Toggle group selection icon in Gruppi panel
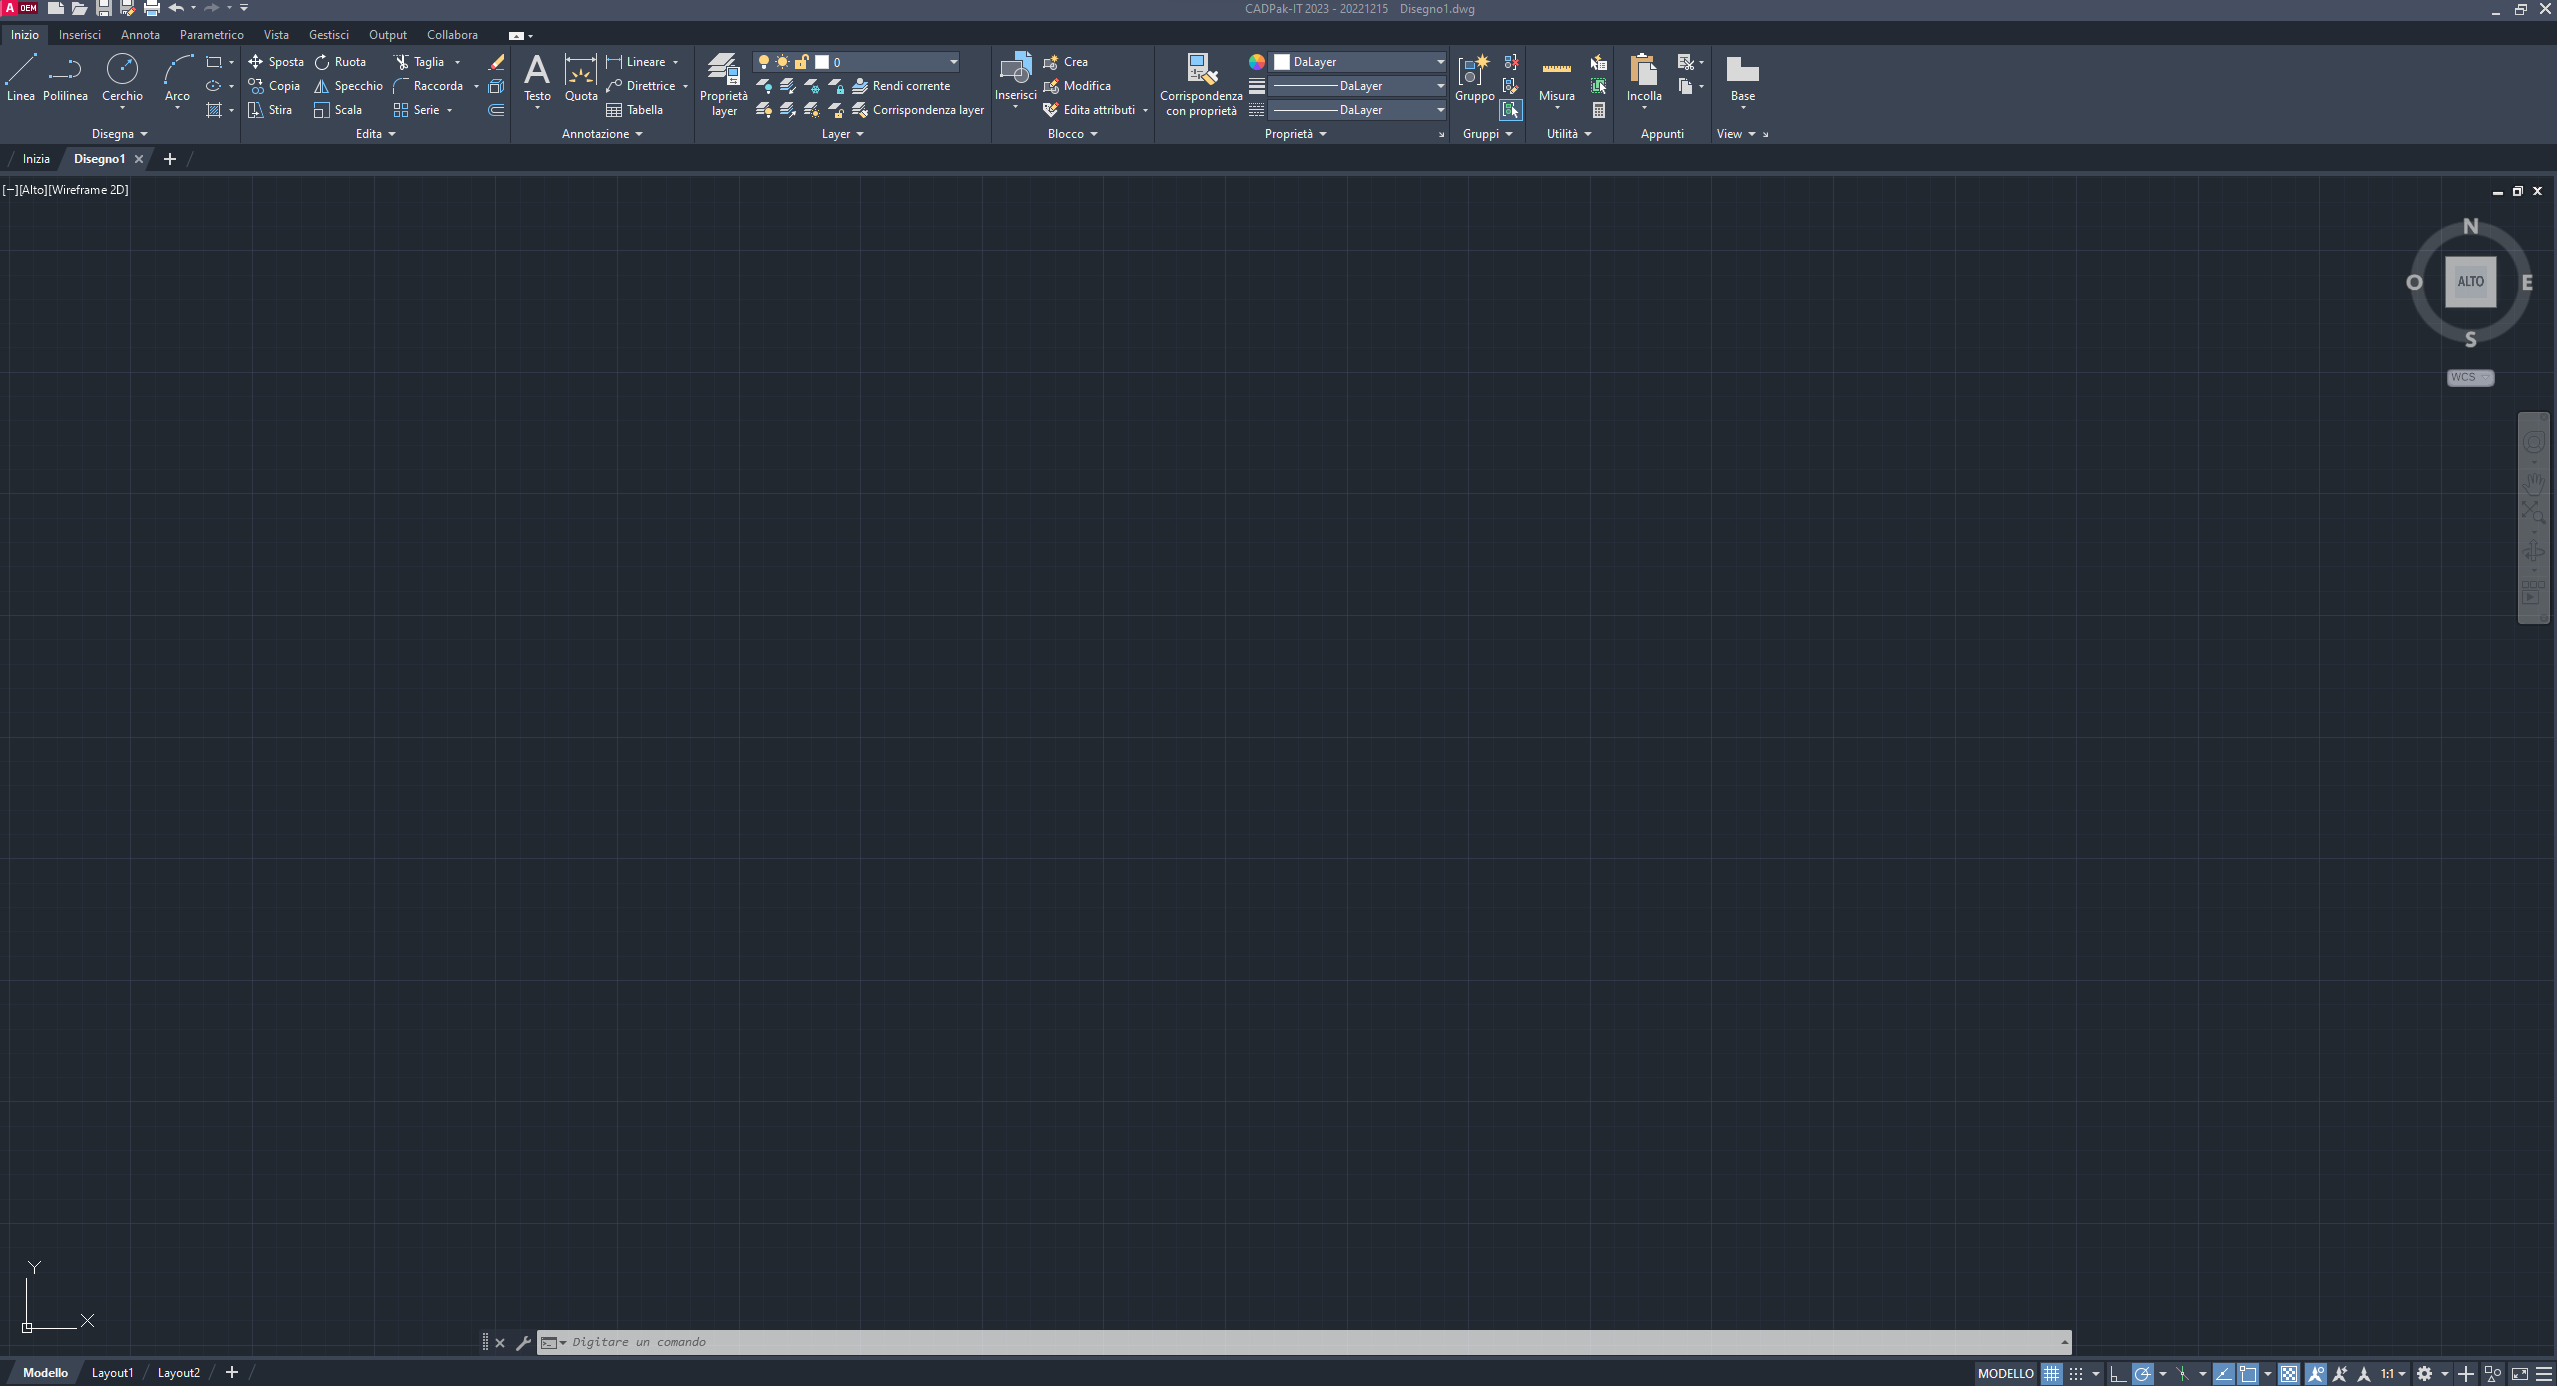This screenshot has height=1386, width=2557. 1510,110
